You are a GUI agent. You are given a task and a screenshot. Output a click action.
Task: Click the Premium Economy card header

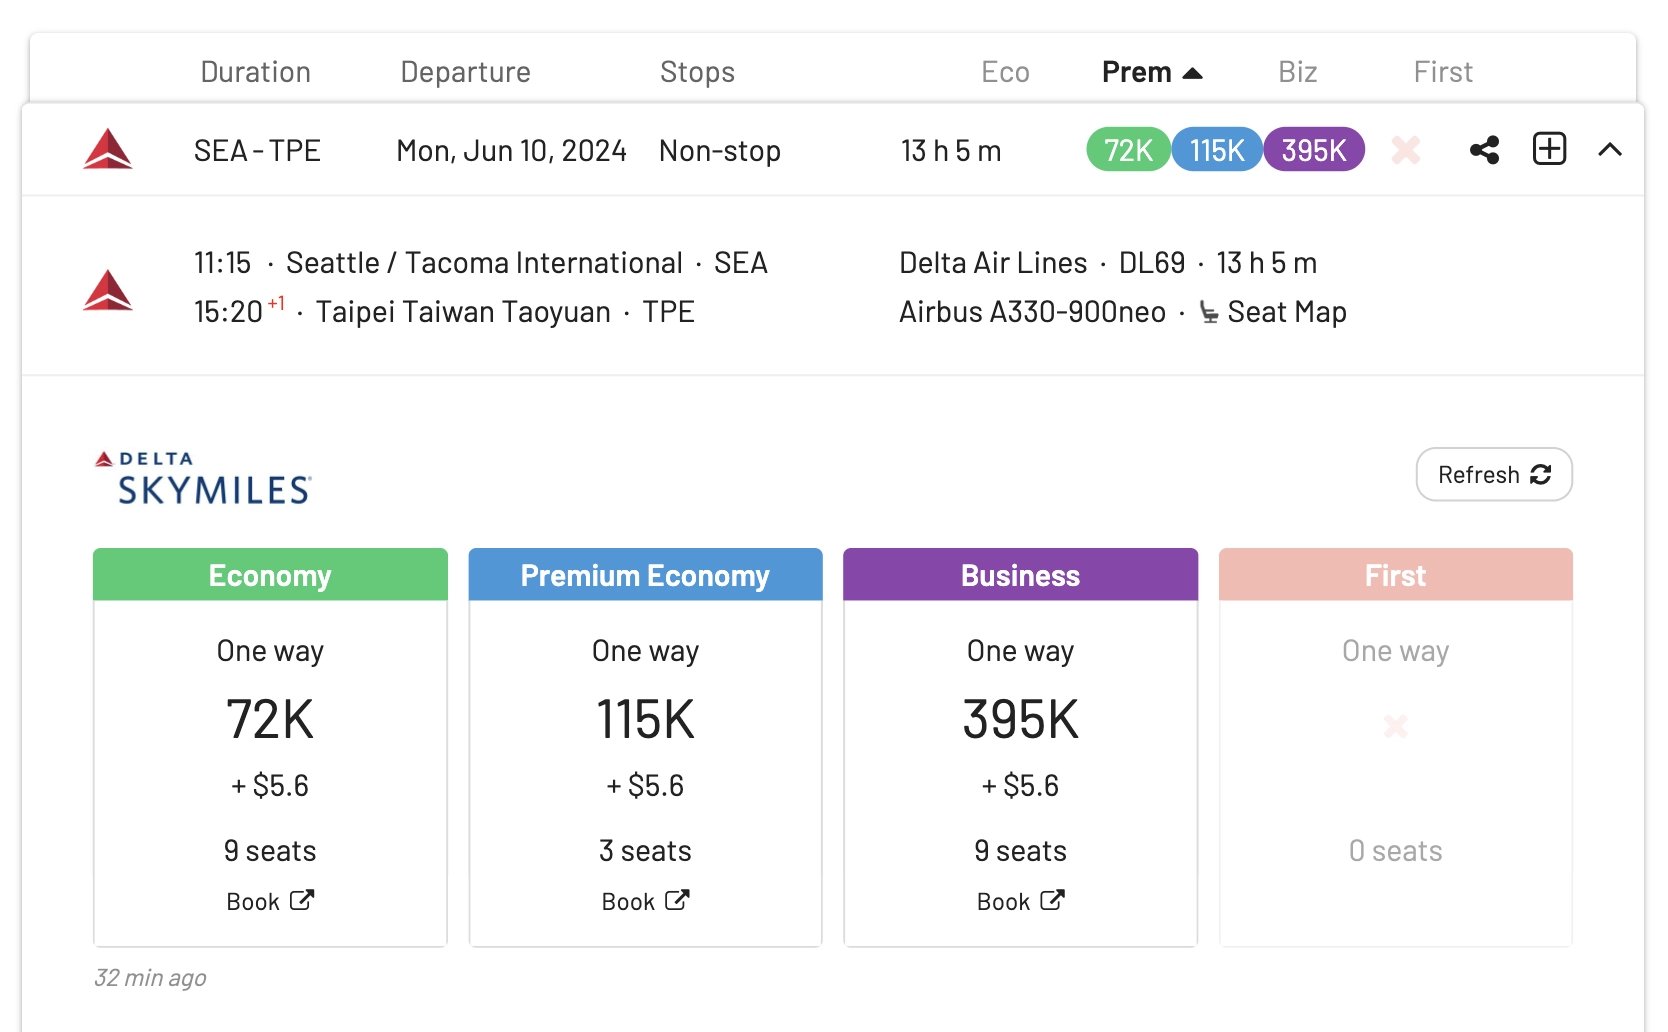pyautogui.click(x=645, y=575)
